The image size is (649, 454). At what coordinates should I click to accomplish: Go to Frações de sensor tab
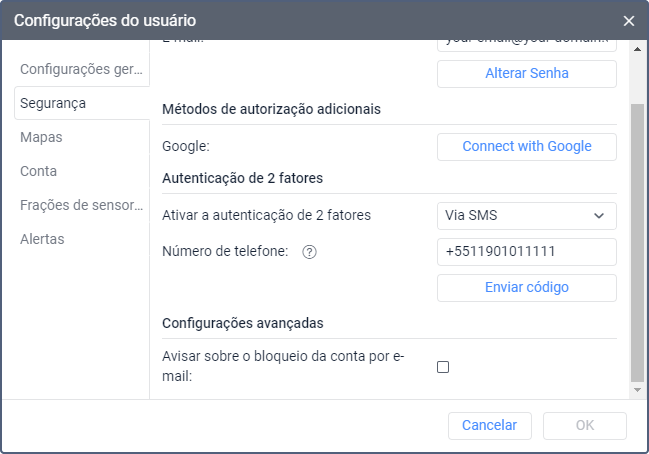point(83,205)
